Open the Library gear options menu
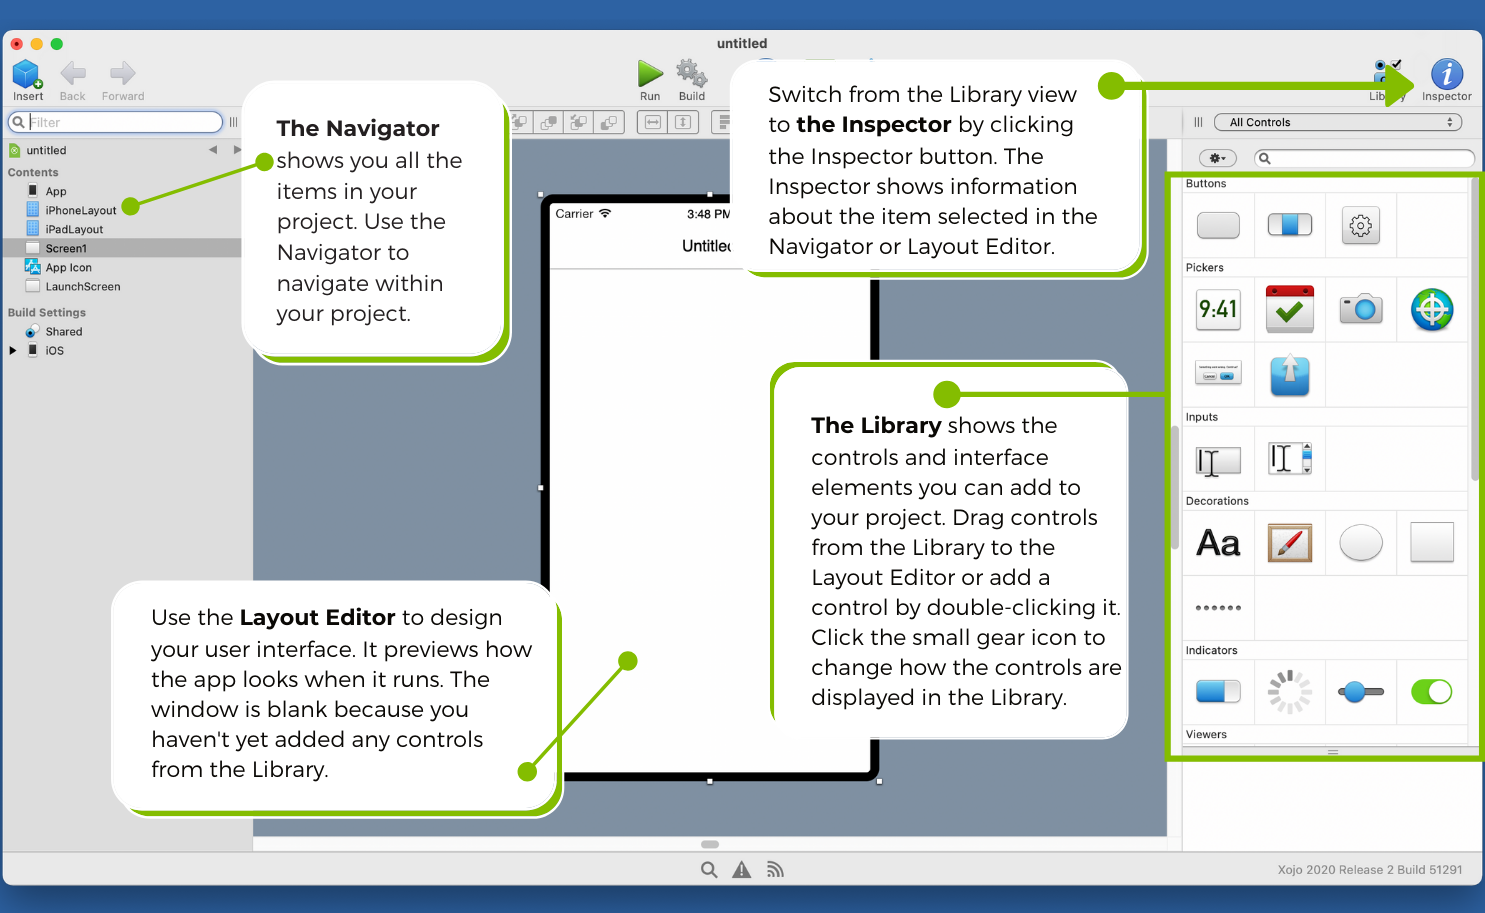 [x=1217, y=158]
